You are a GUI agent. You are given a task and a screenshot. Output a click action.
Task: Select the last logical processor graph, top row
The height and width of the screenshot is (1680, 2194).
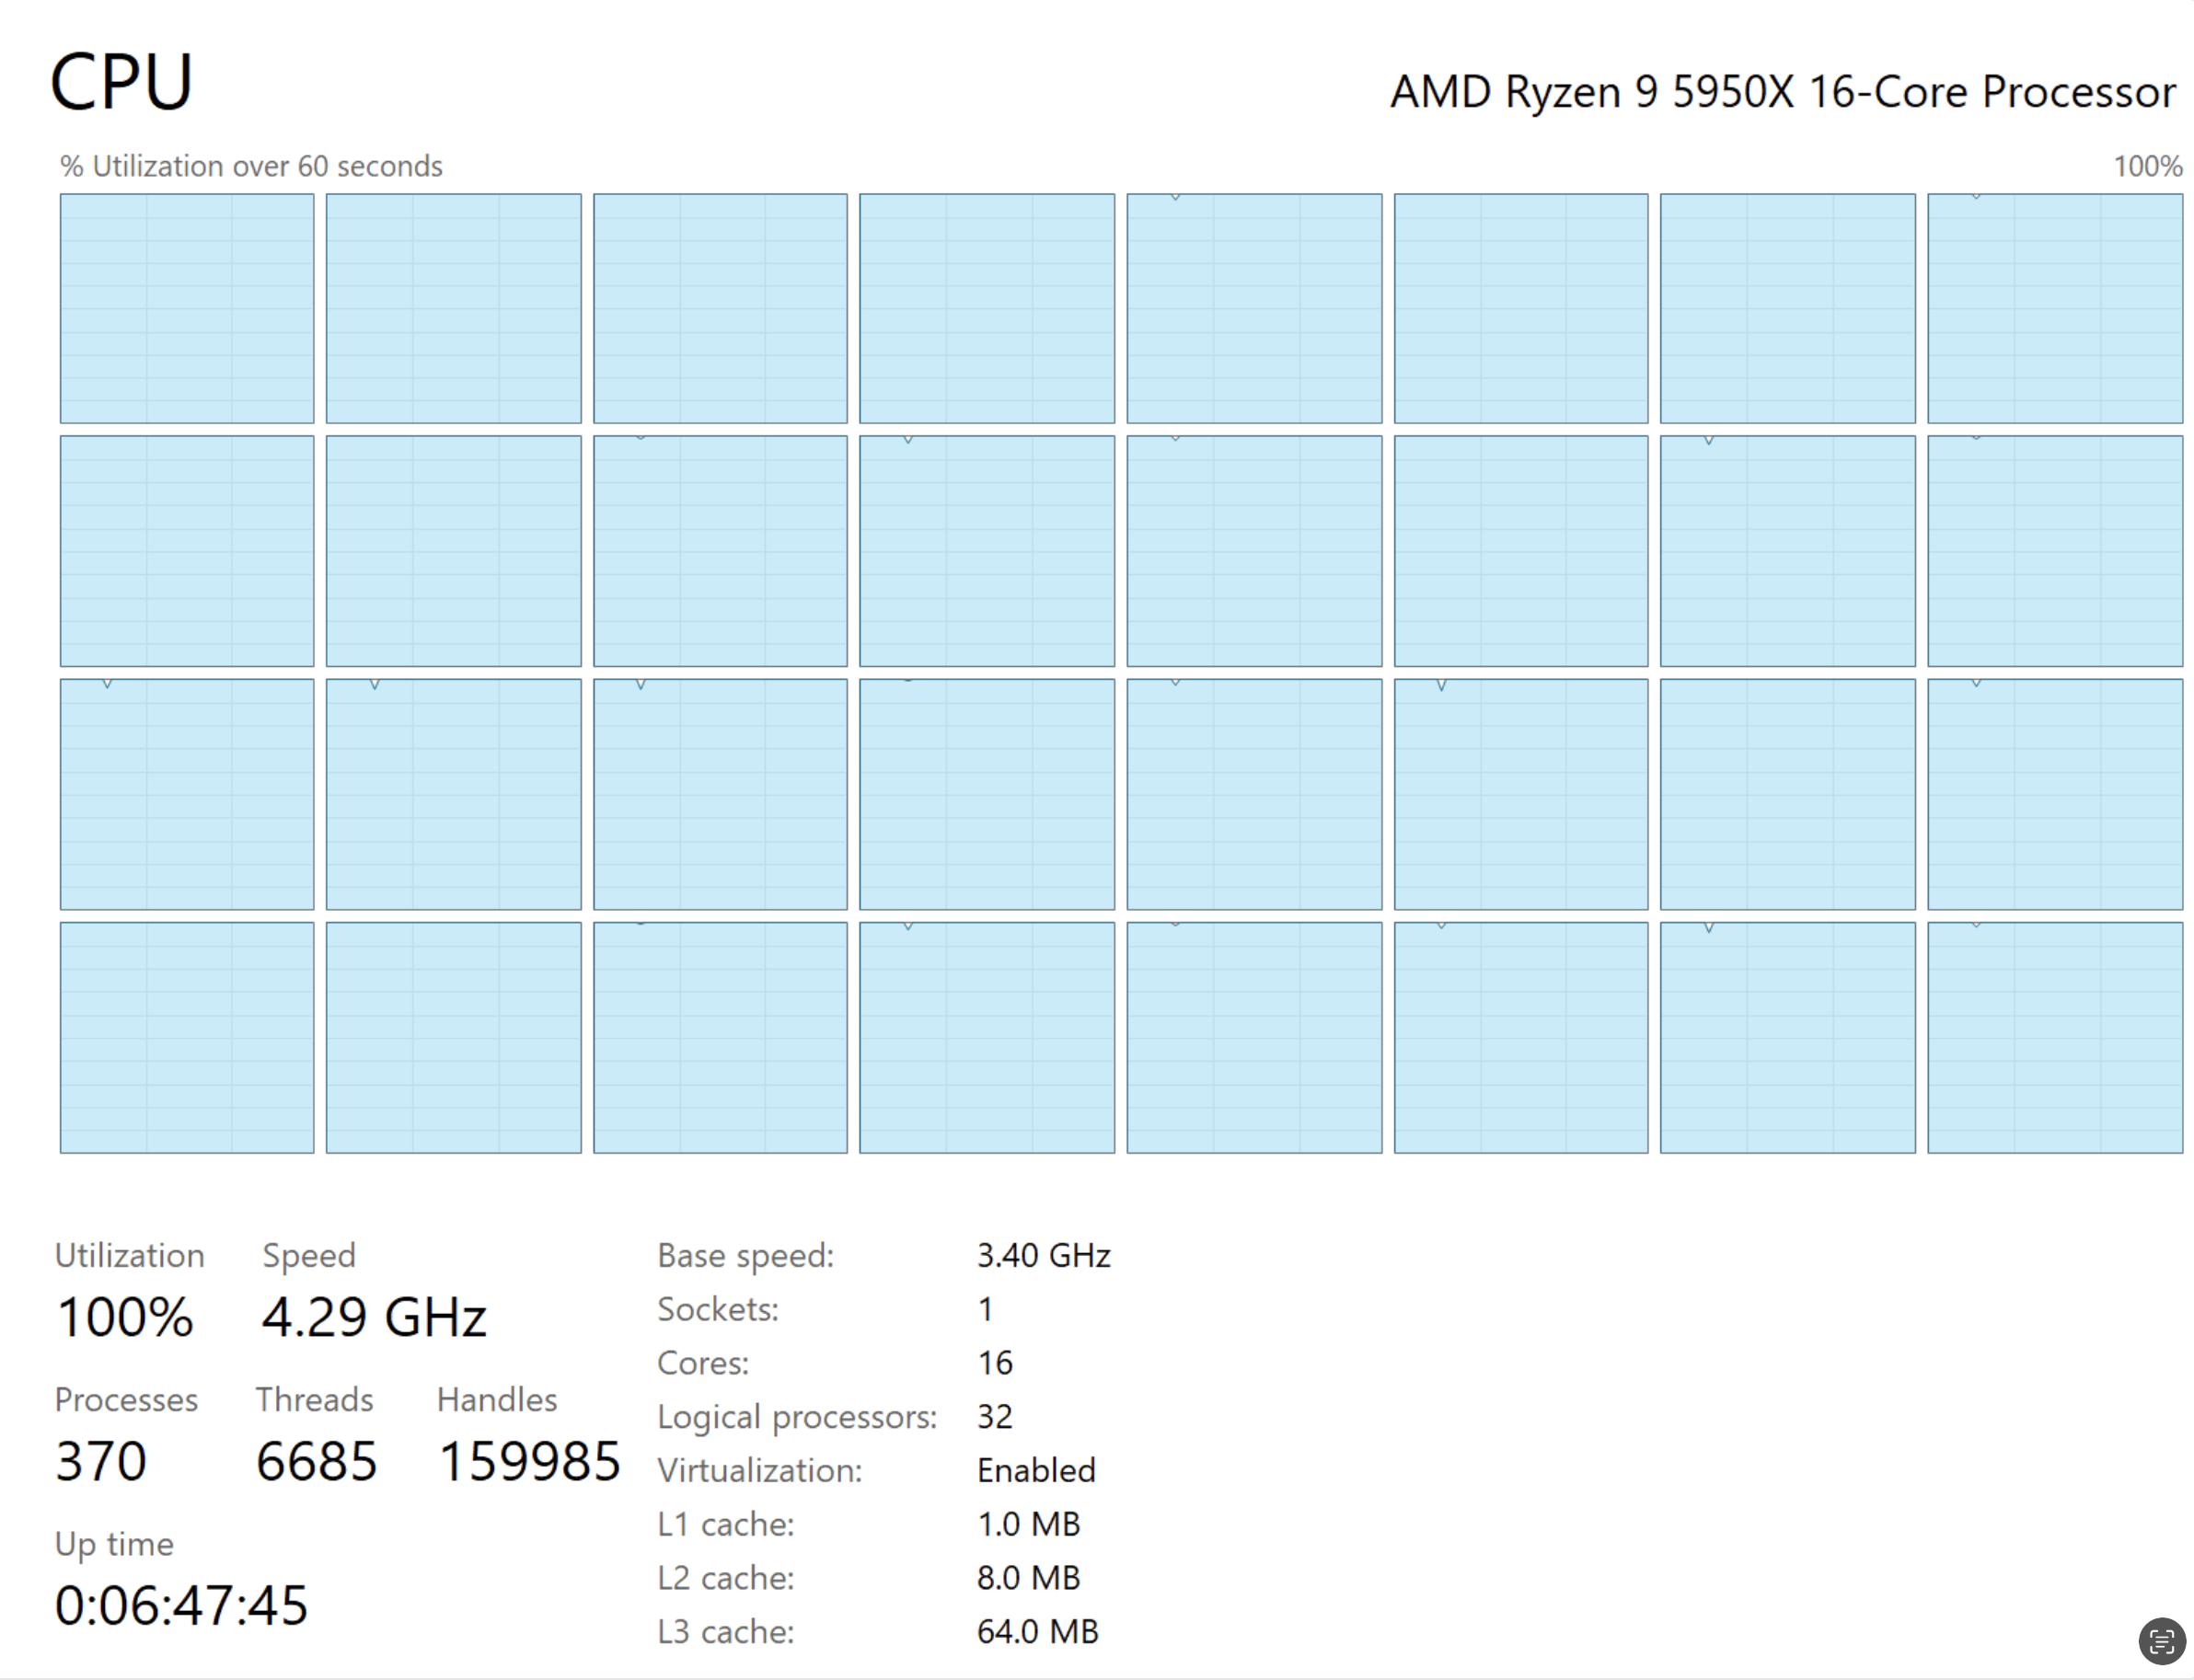point(2054,308)
